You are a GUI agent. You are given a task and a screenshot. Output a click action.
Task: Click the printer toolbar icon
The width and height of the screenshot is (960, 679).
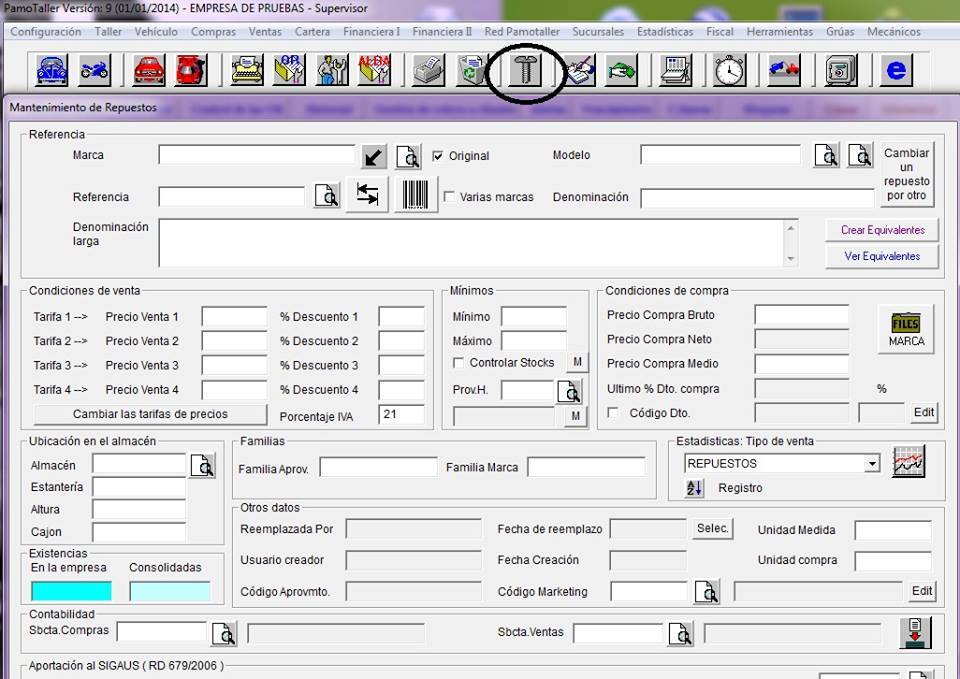429,70
